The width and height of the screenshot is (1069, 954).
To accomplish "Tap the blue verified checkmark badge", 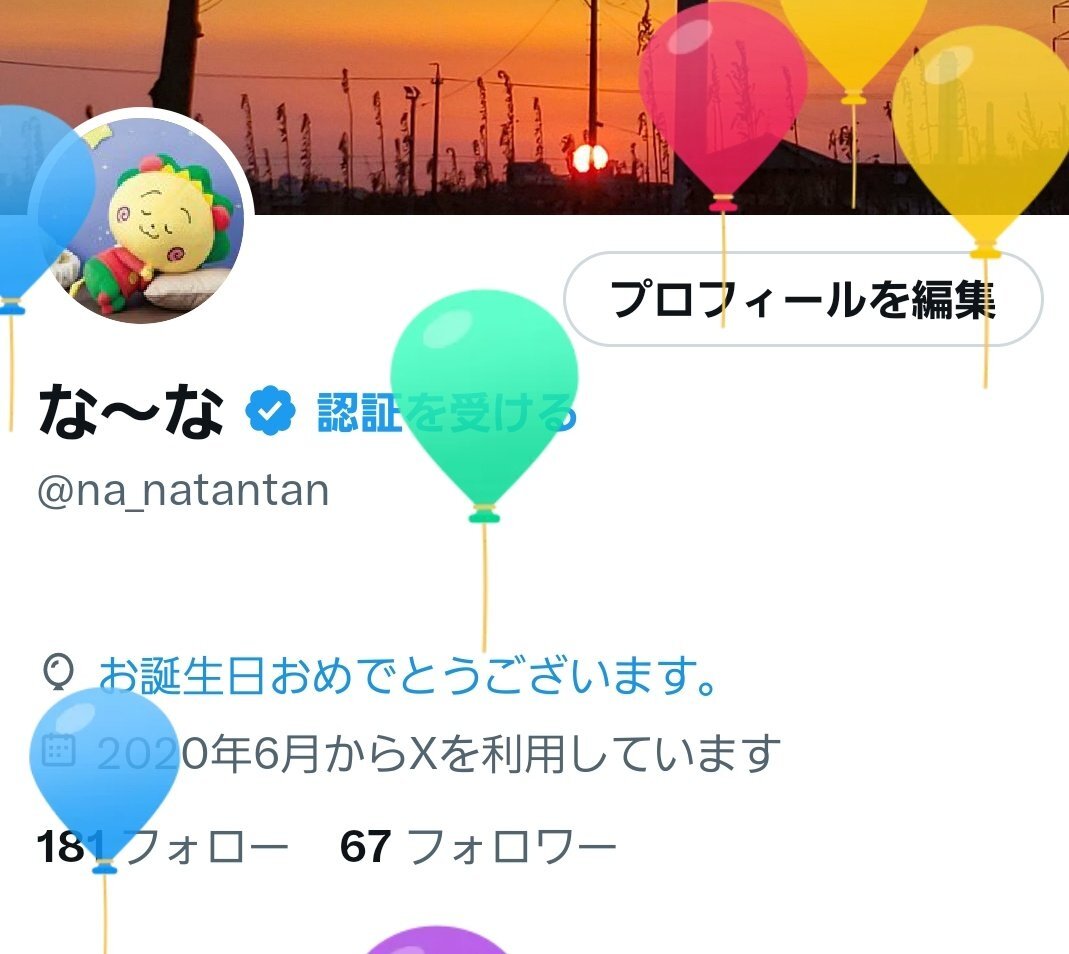I will tap(271, 411).
